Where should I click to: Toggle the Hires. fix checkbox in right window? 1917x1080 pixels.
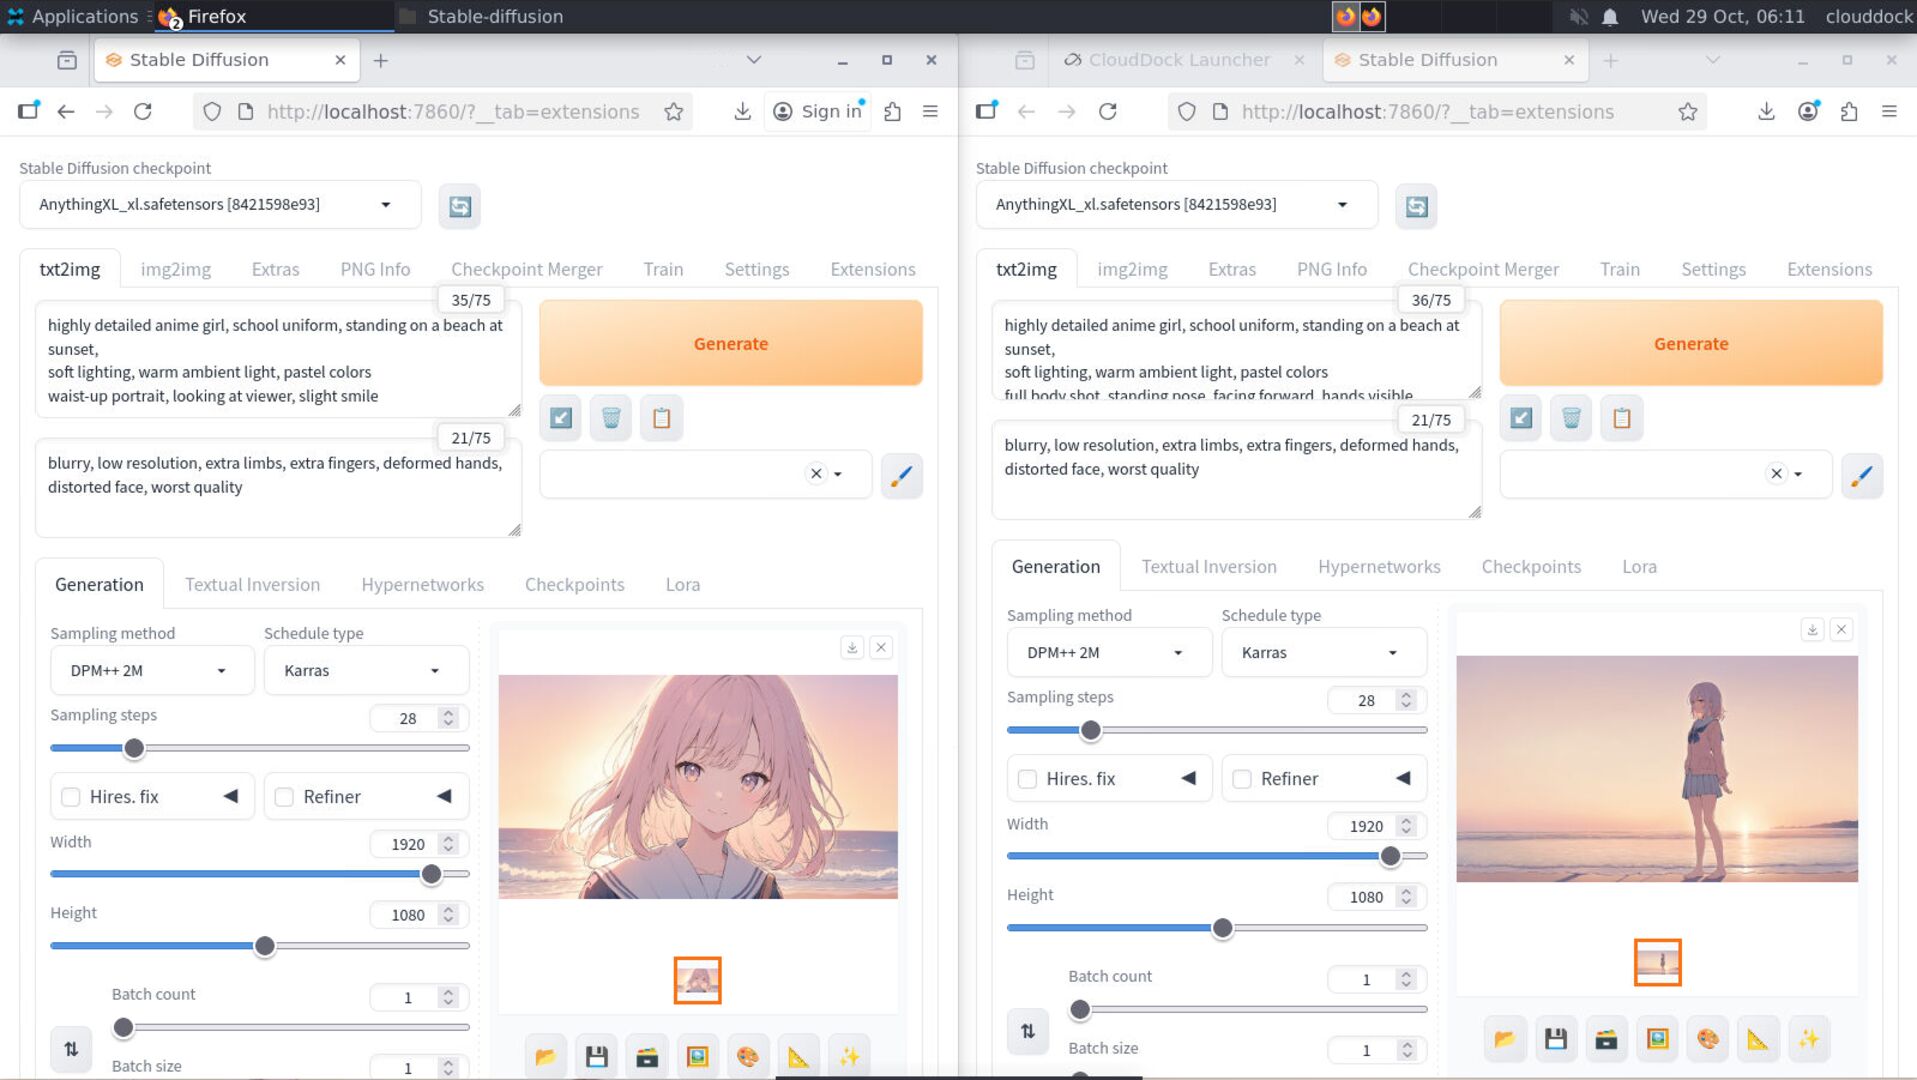1027,779
